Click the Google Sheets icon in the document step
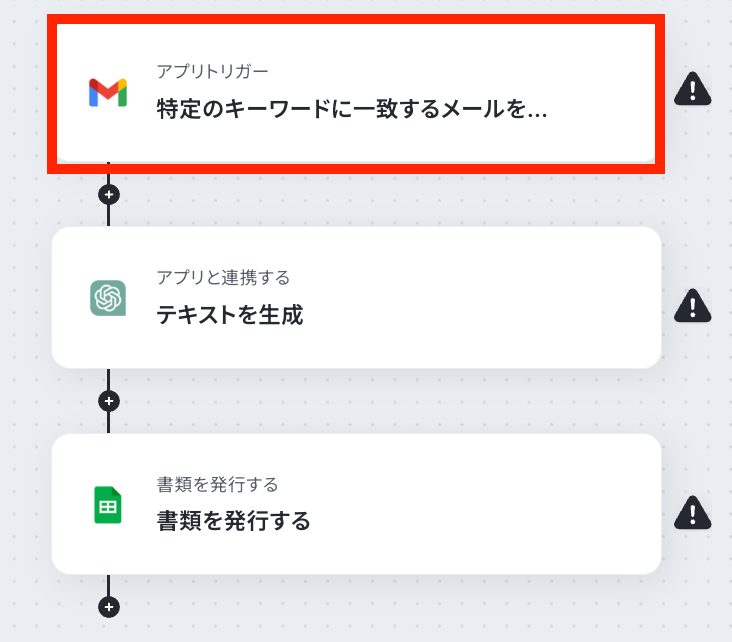The image size is (732, 642). pyautogui.click(x=108, y=505)
